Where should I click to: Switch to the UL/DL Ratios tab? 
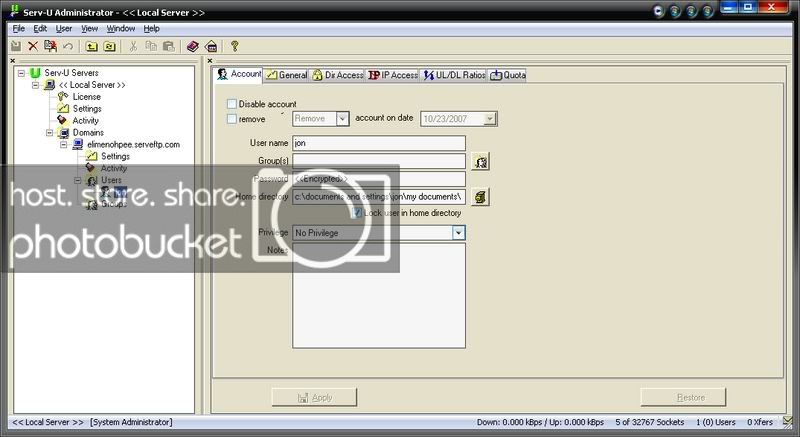tap(454, 75)
